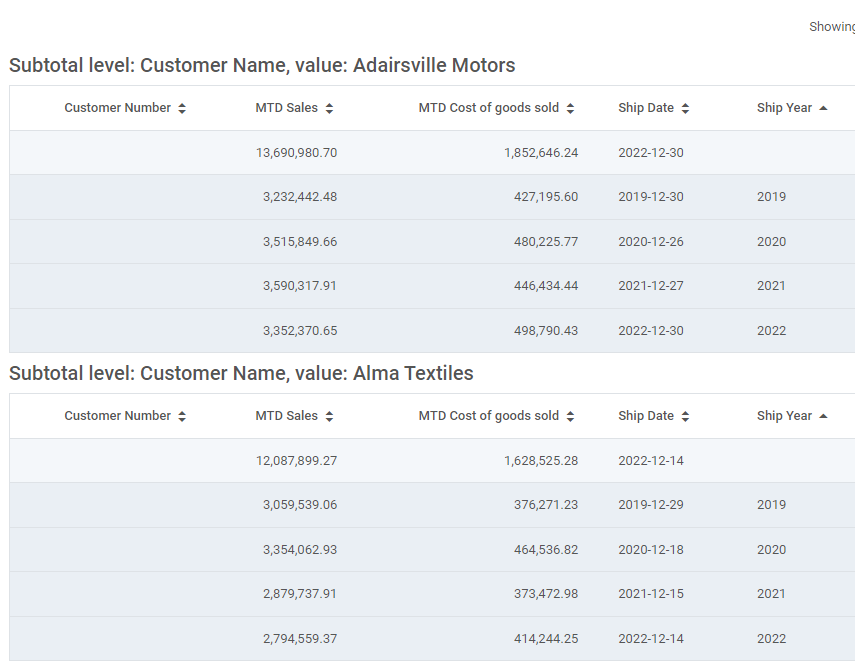855x670 pixels.
Task: Sort Adairsville table by MTD Cost of goods sold
Action: click(570, 108)
